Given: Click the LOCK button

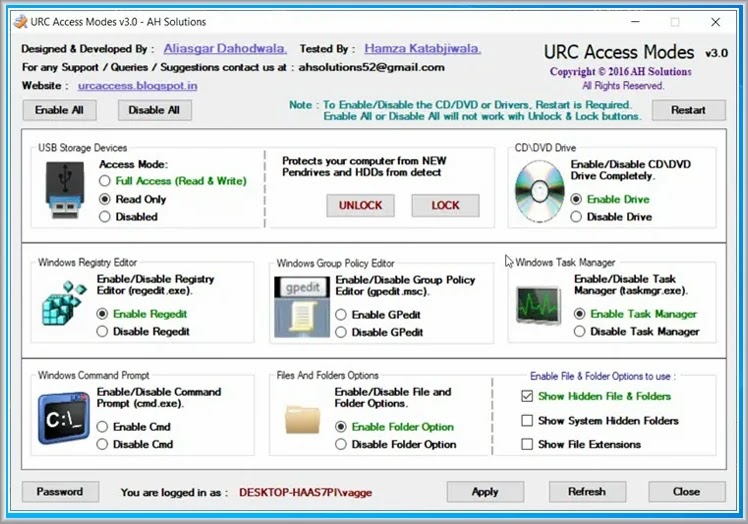Looking at the screenshot, I should pos(446,205).
